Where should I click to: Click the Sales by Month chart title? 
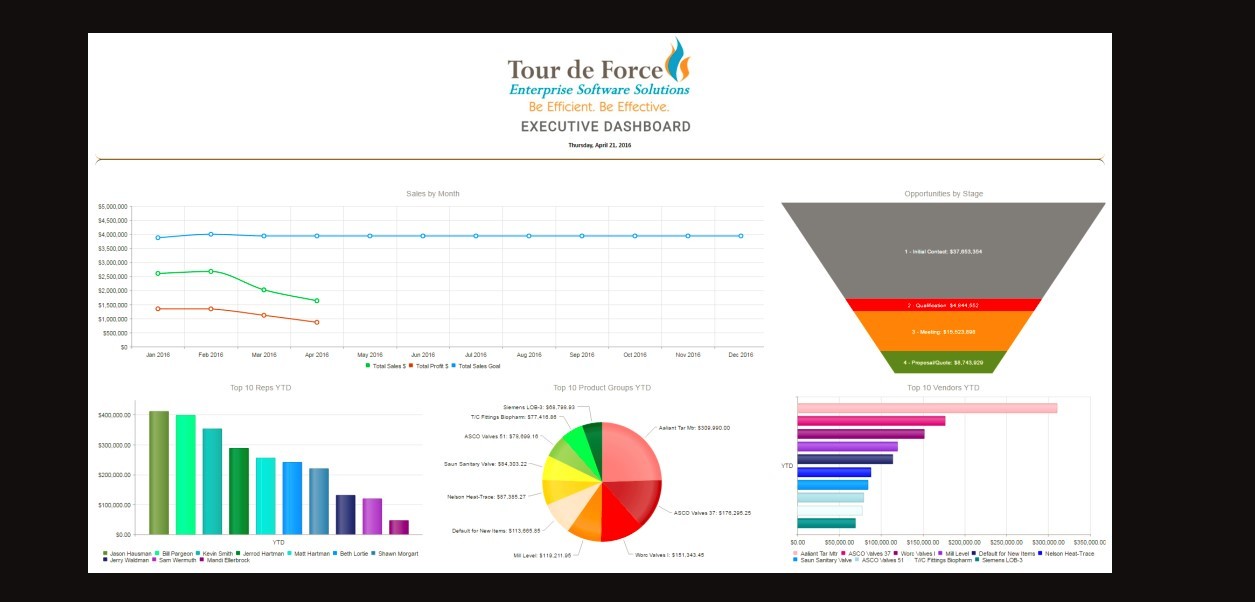(x=433, y=193)
